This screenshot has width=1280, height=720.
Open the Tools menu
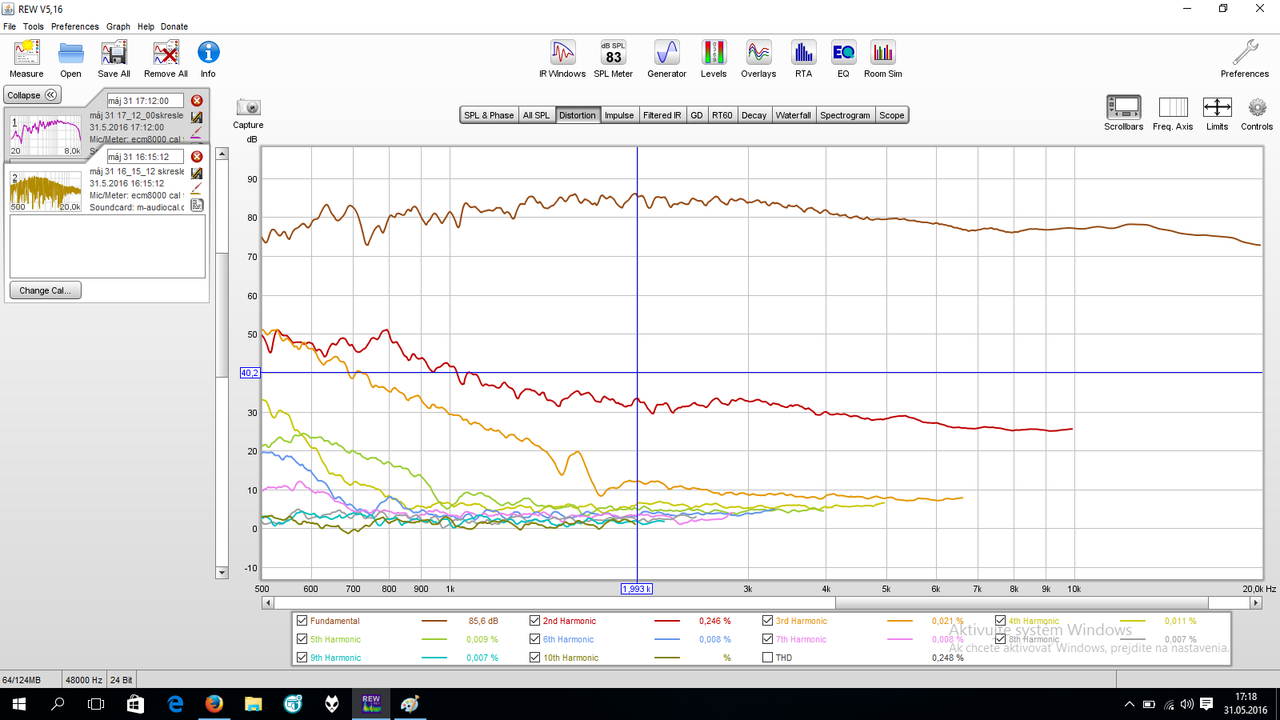tap(33, 27)
